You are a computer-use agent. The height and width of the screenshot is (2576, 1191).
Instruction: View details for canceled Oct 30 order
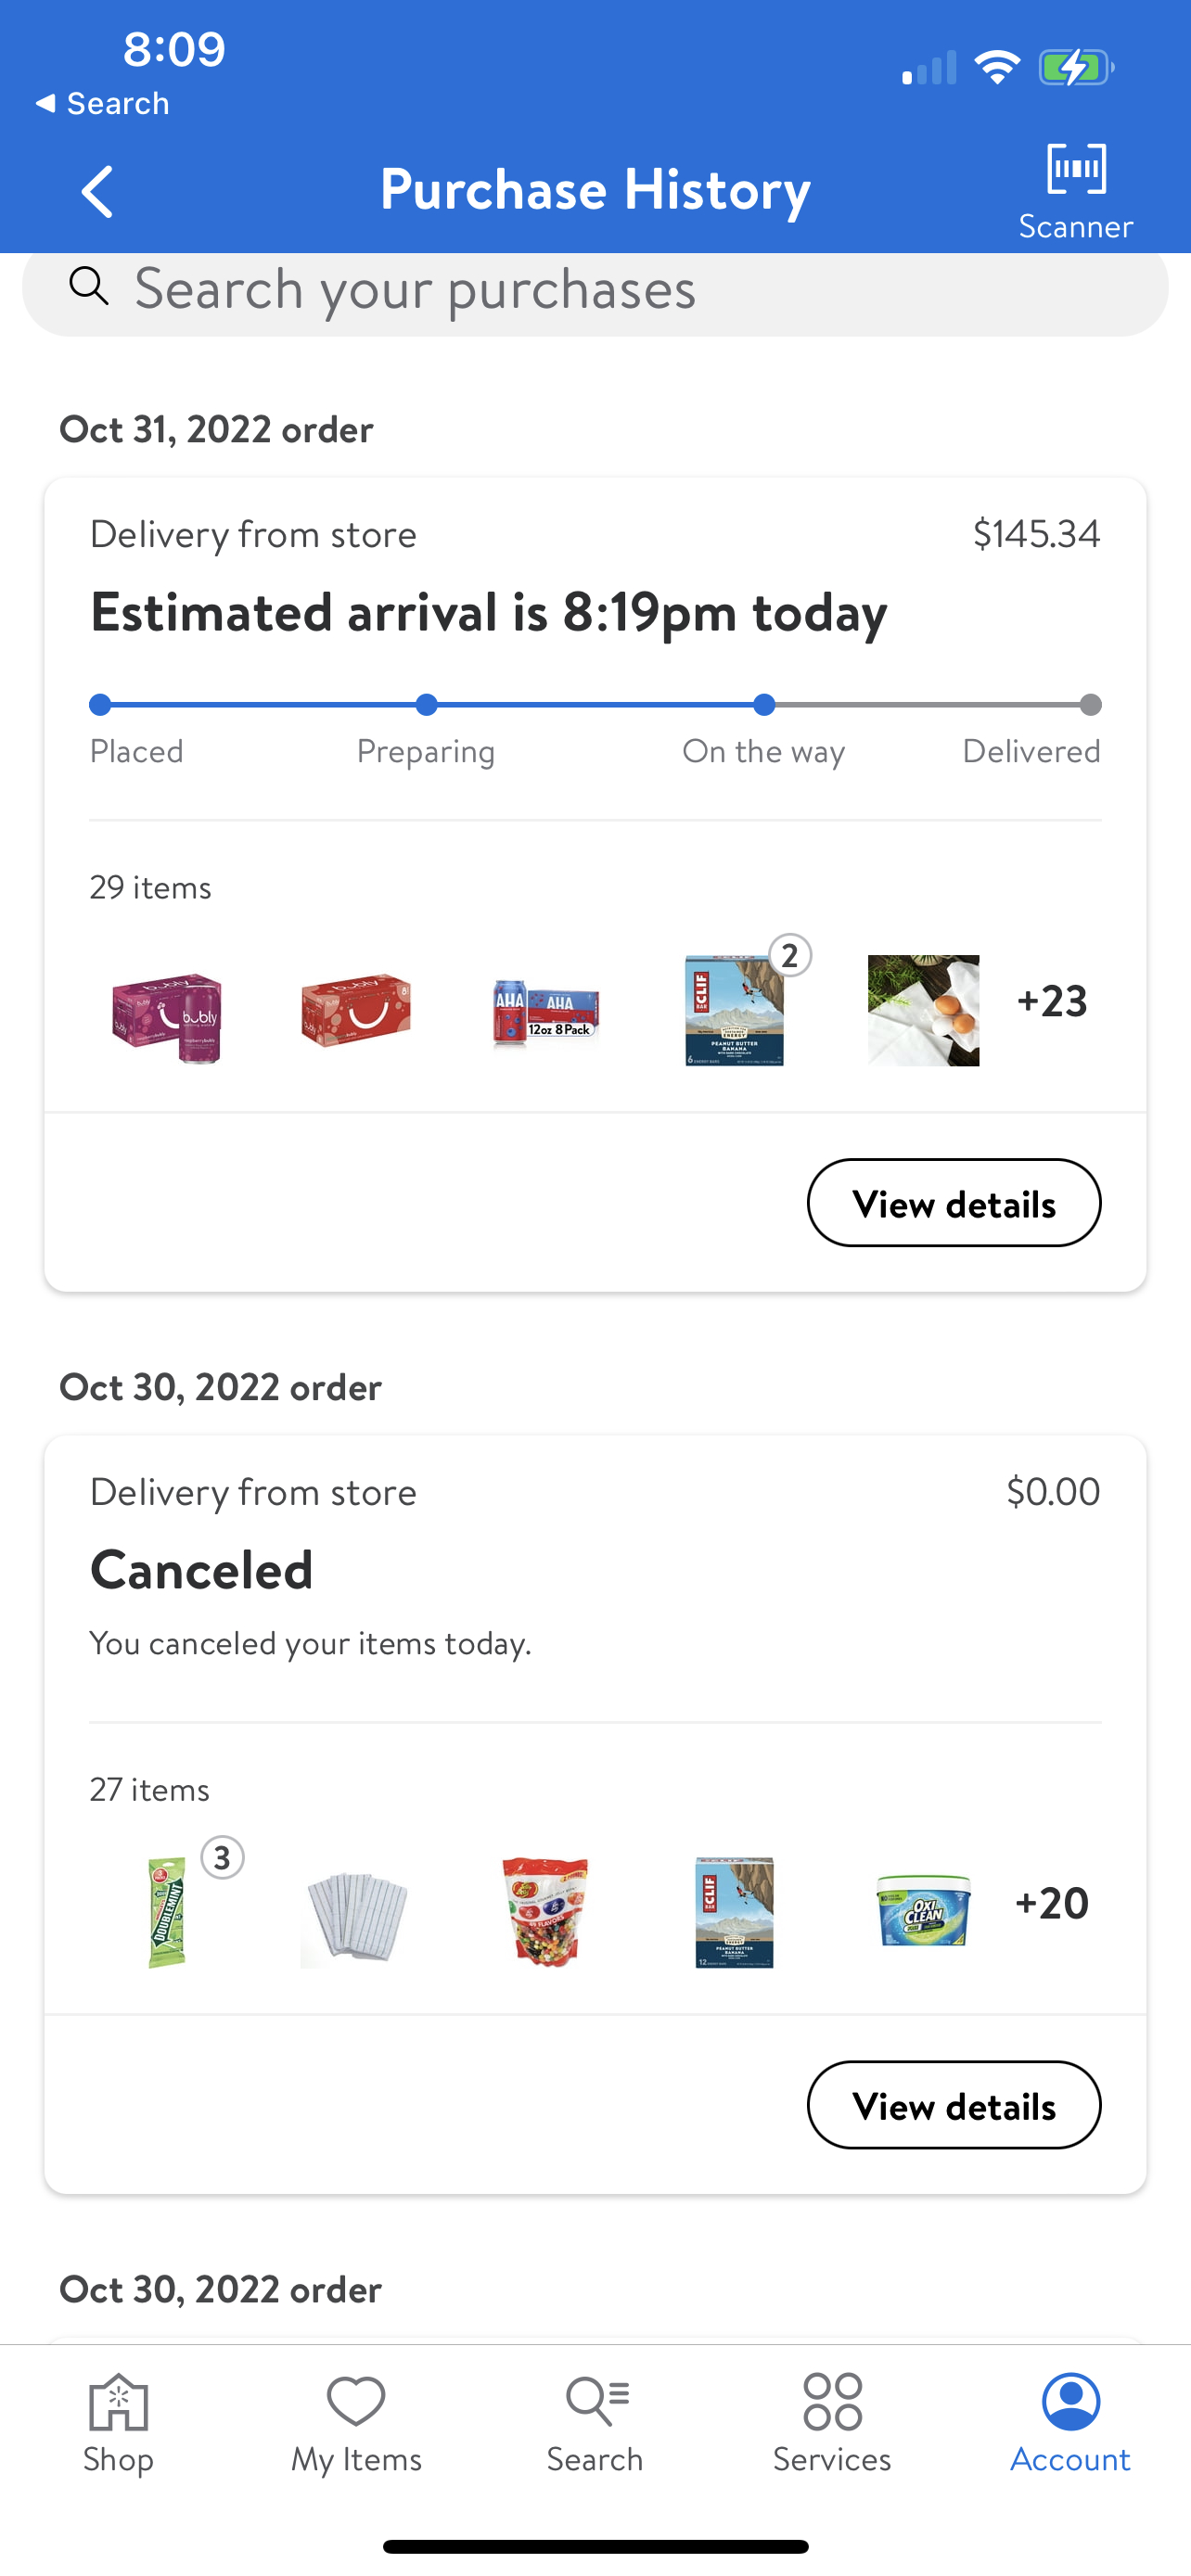[x=953, y=2105]
